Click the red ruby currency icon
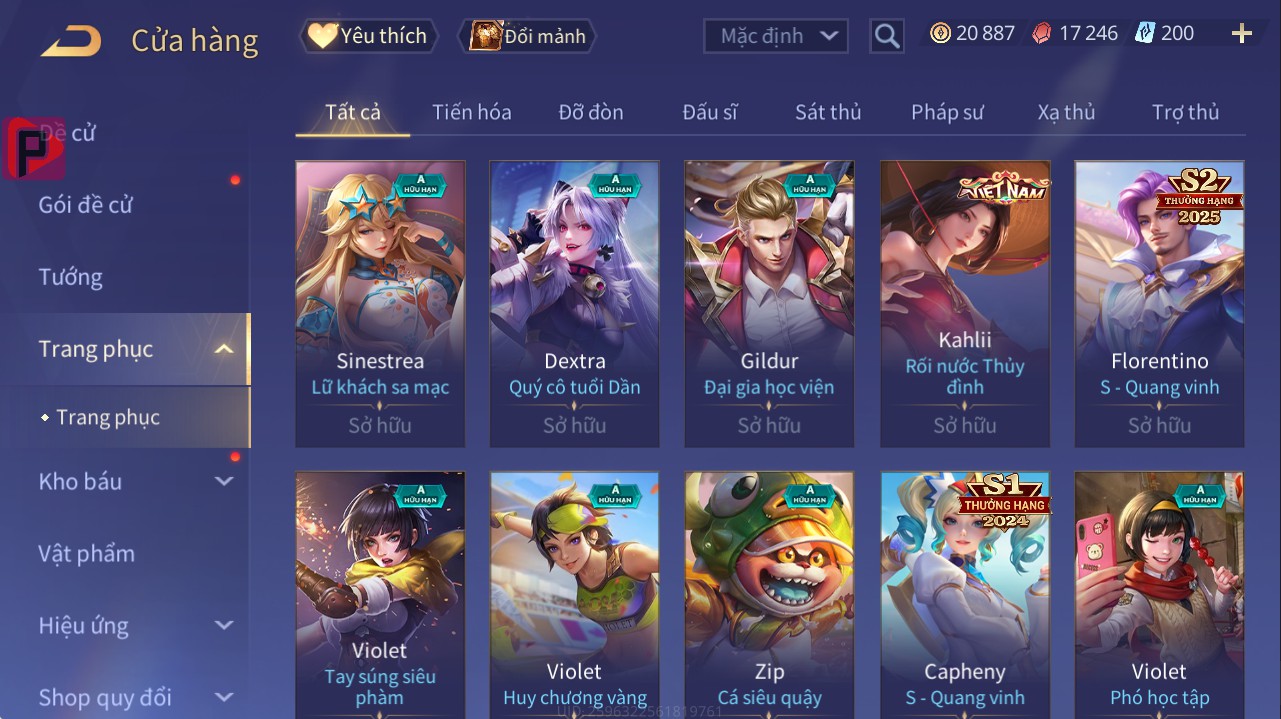1281x719 pixels. [x=1042, y=33]
